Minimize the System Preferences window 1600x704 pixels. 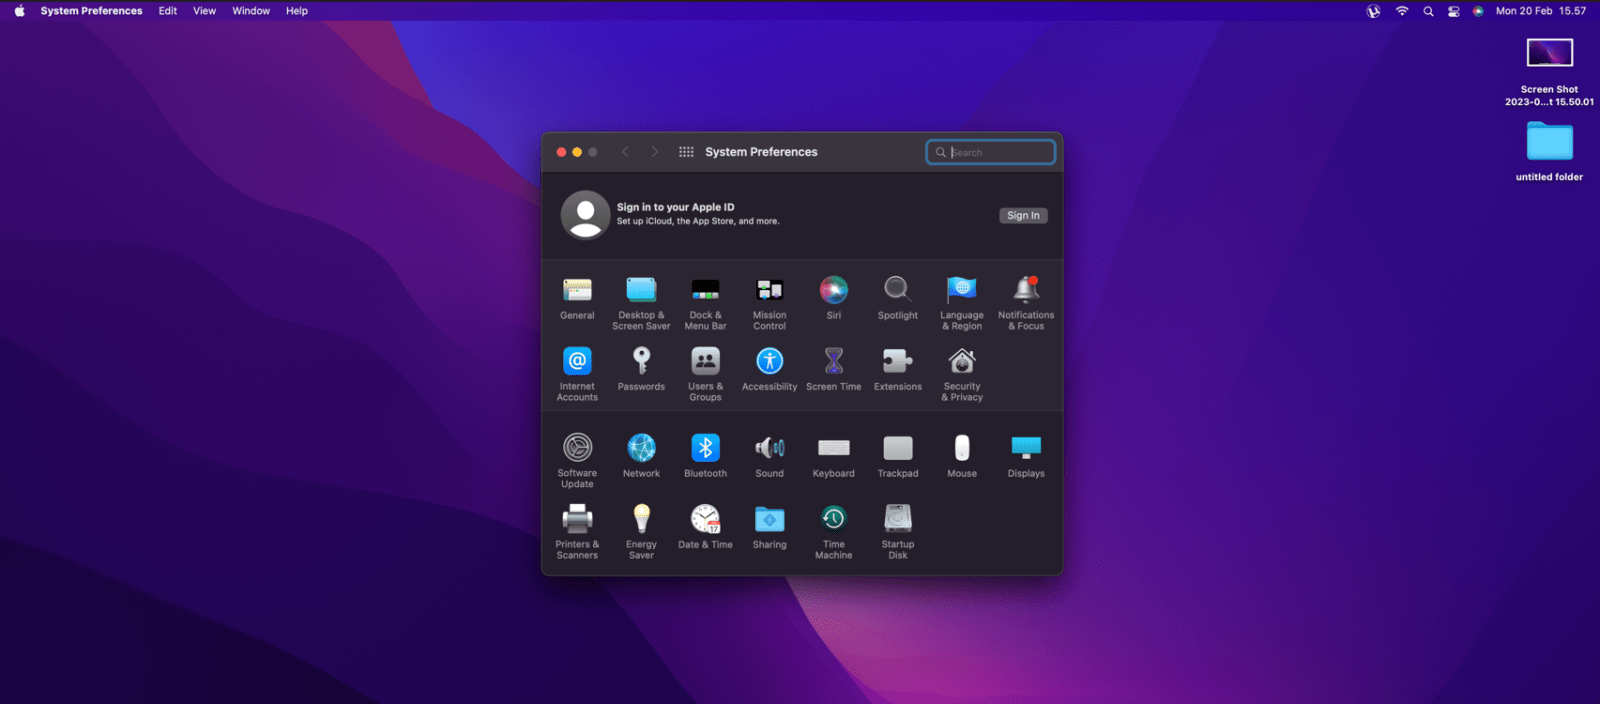[x=577, y=152]
